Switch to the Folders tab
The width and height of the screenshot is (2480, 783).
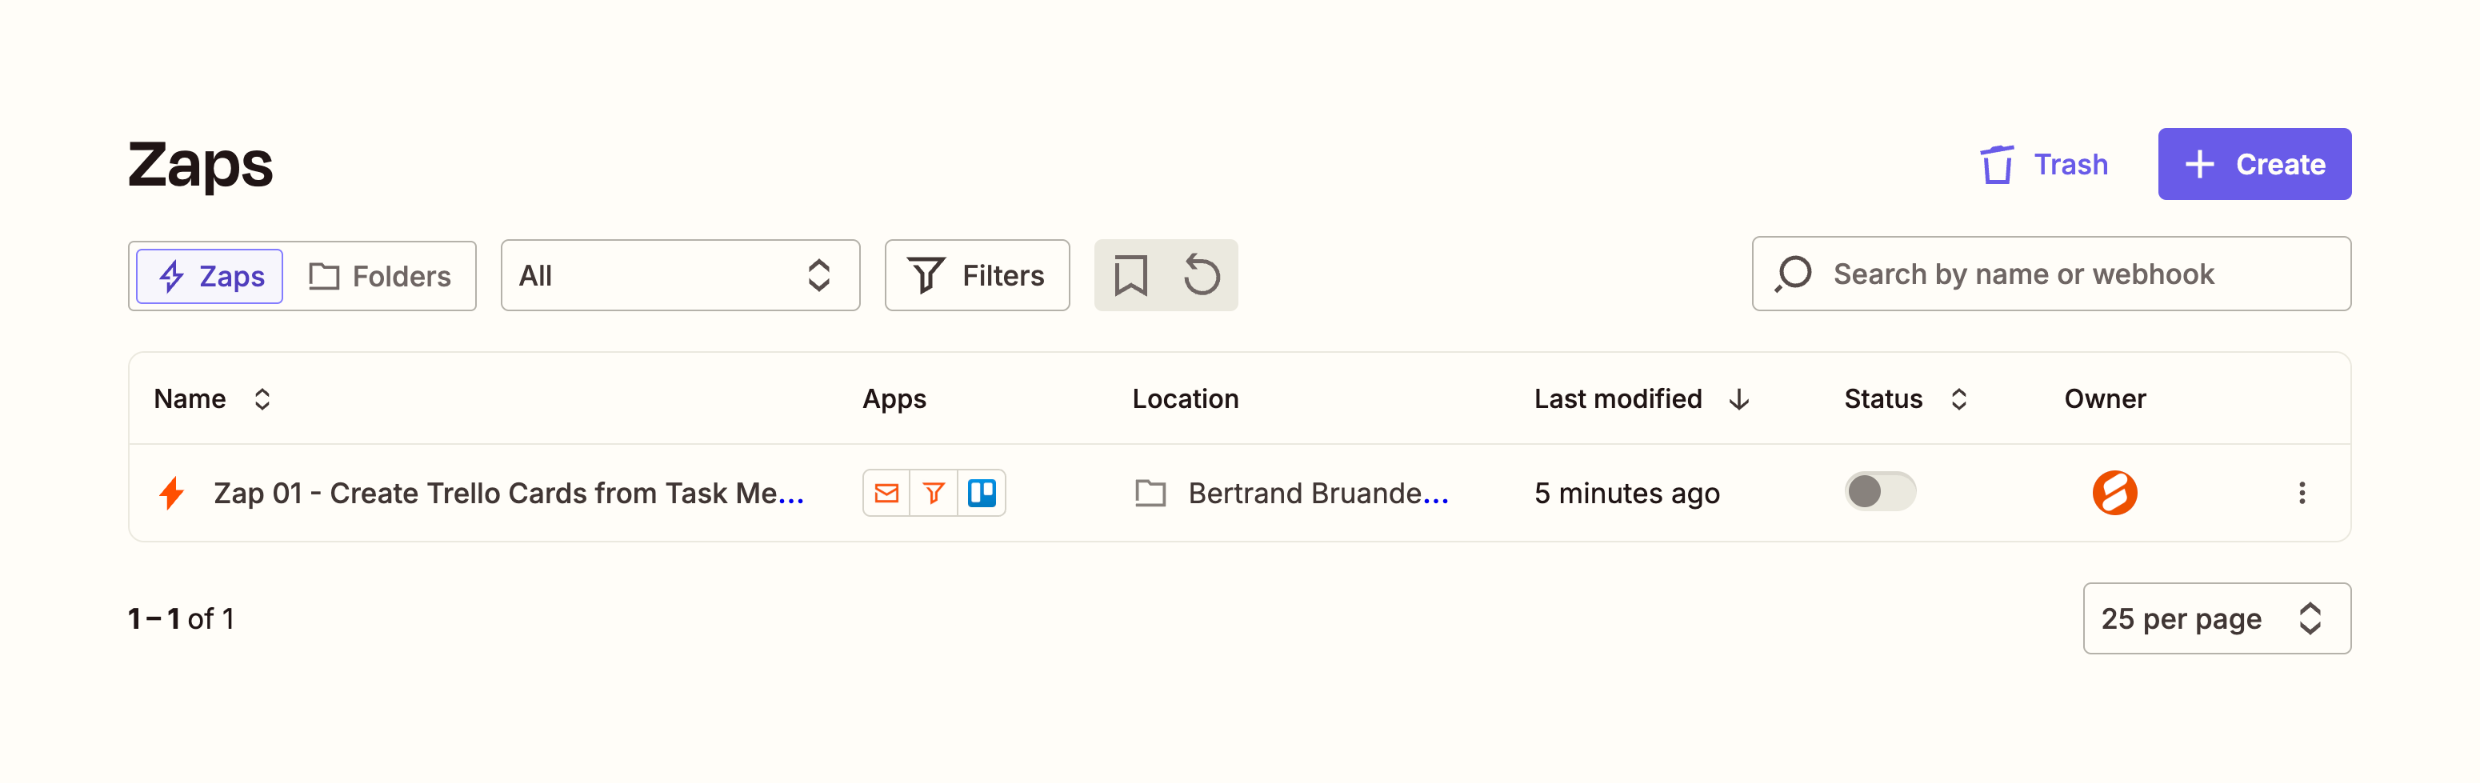(x=380, y=276)
